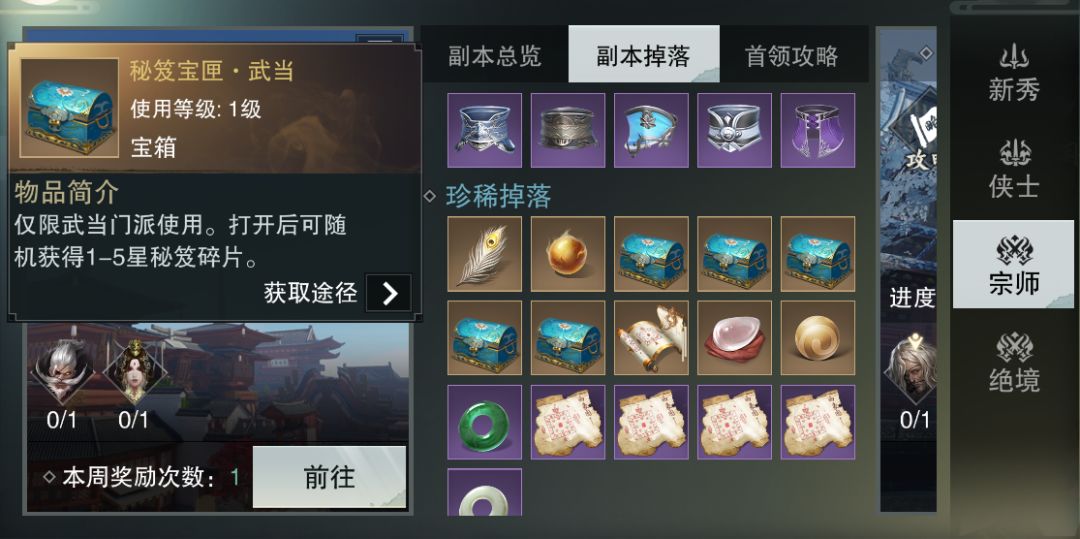Switch to 首领攻略 tab

791,56
